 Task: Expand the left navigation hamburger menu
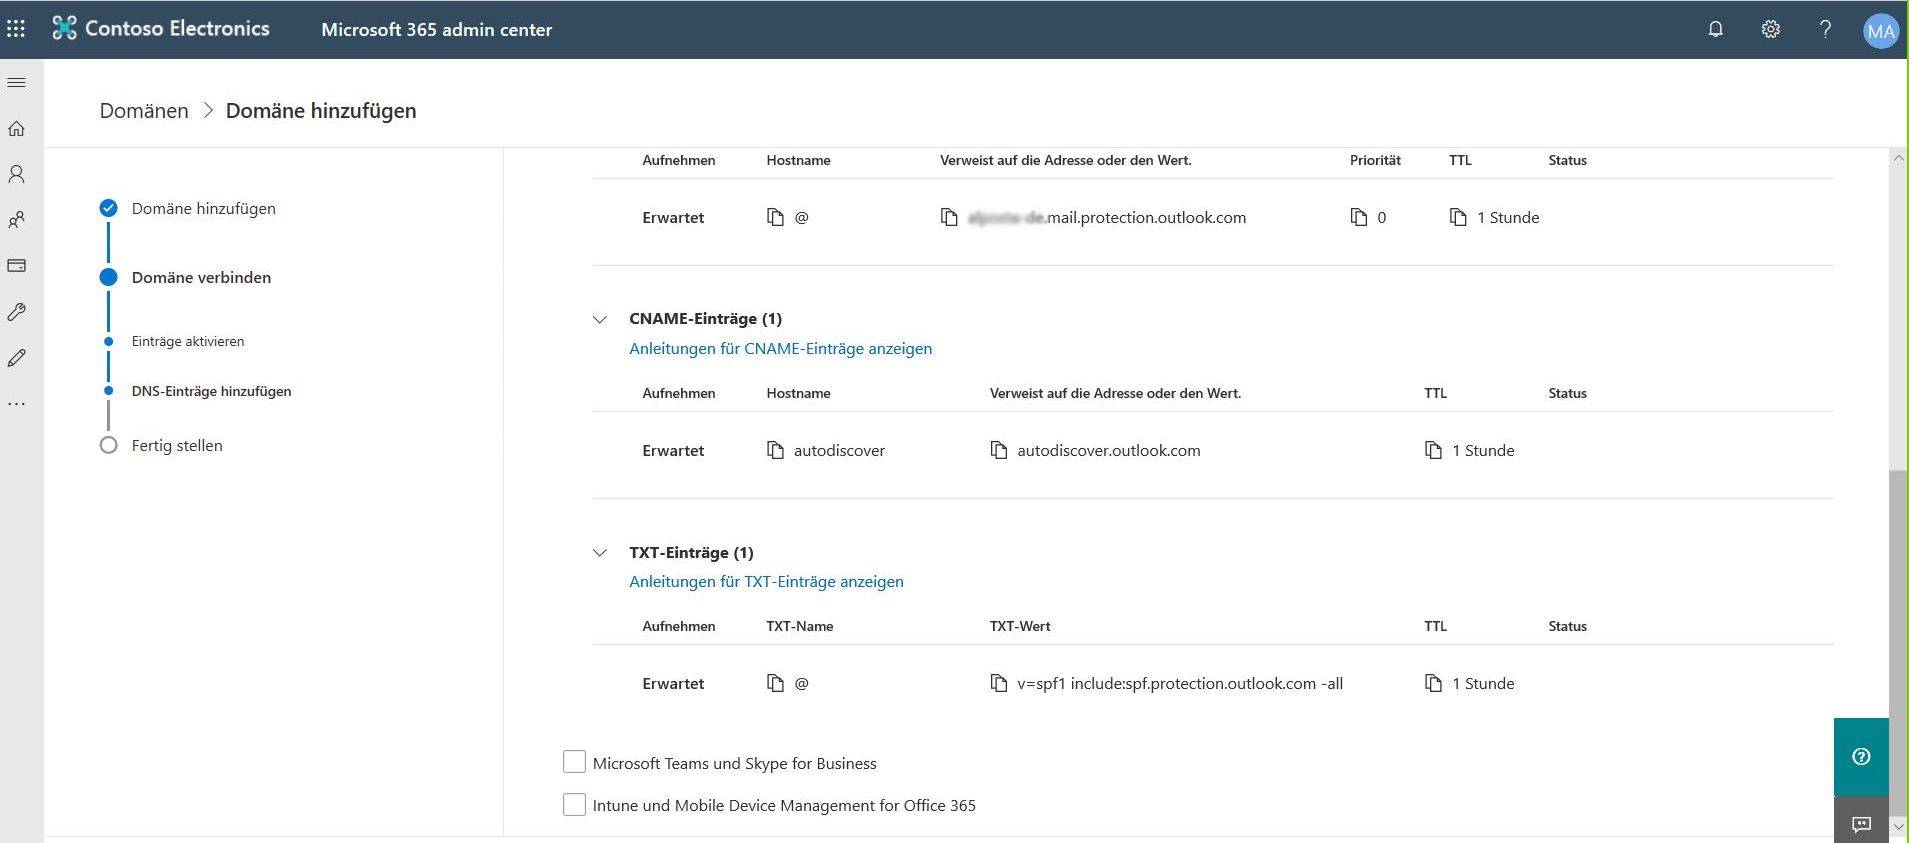[x=16, y=82]
